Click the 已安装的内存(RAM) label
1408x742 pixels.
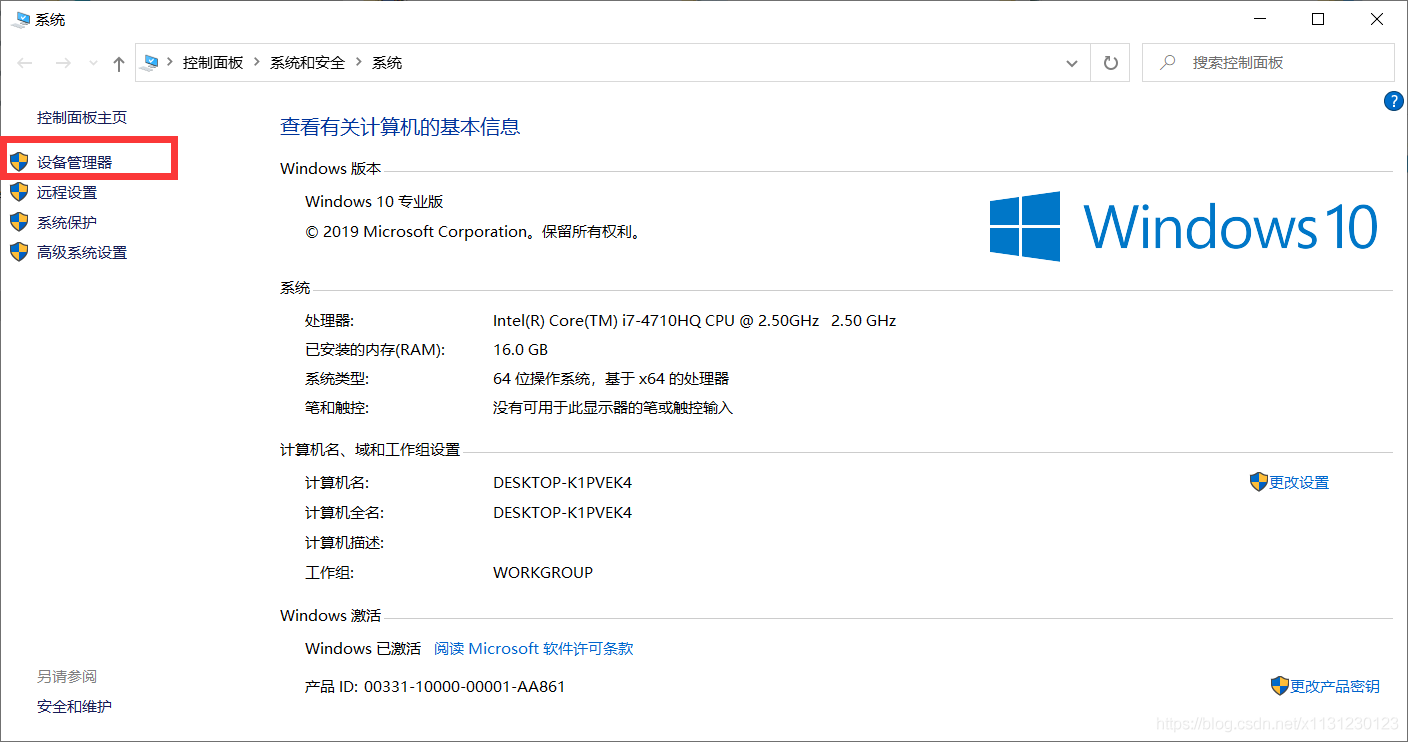pyautogui.click(x=375, y=350)
